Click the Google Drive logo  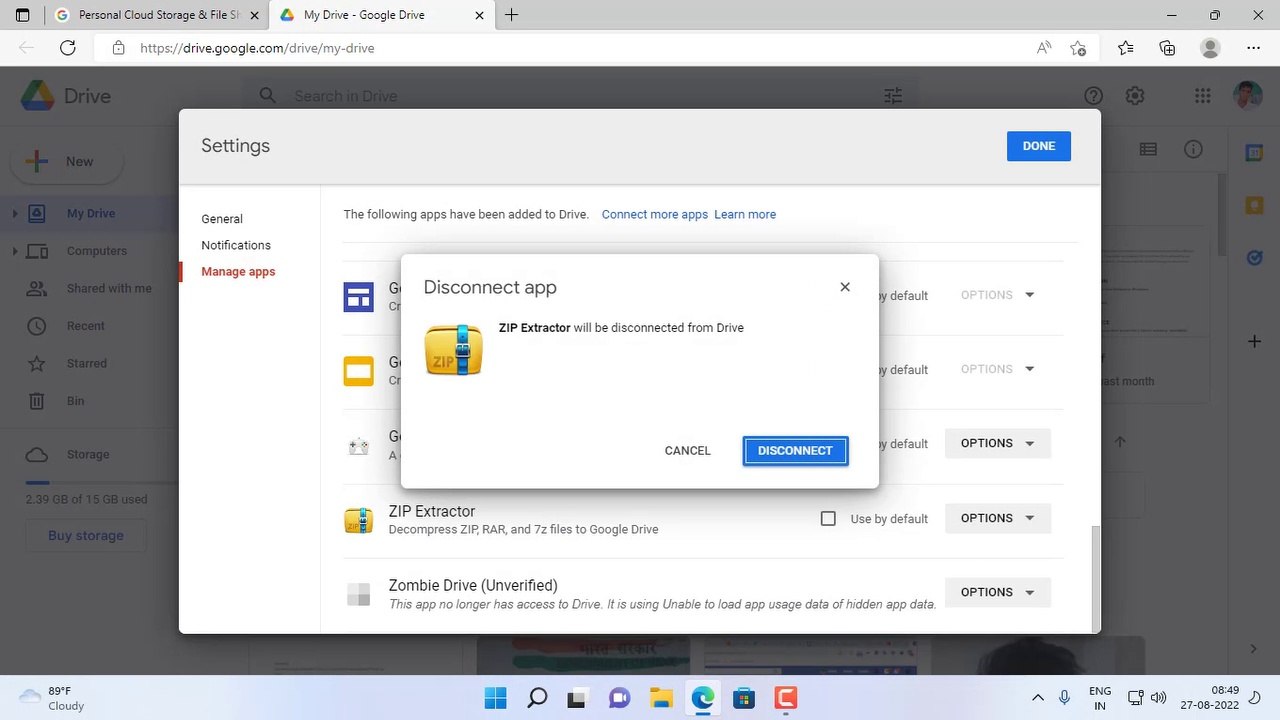point(38,96)
